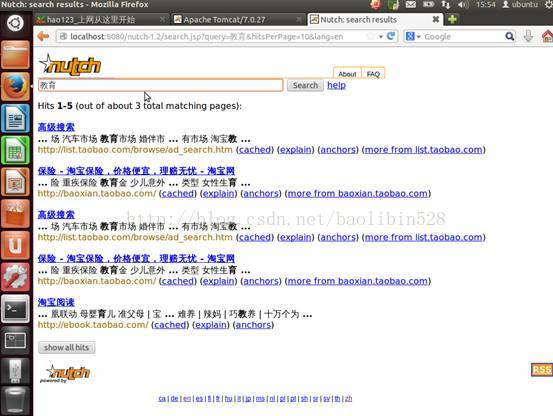Open the help link beside Search
This screenshot has height=416, width=553.
pos(336,85)
